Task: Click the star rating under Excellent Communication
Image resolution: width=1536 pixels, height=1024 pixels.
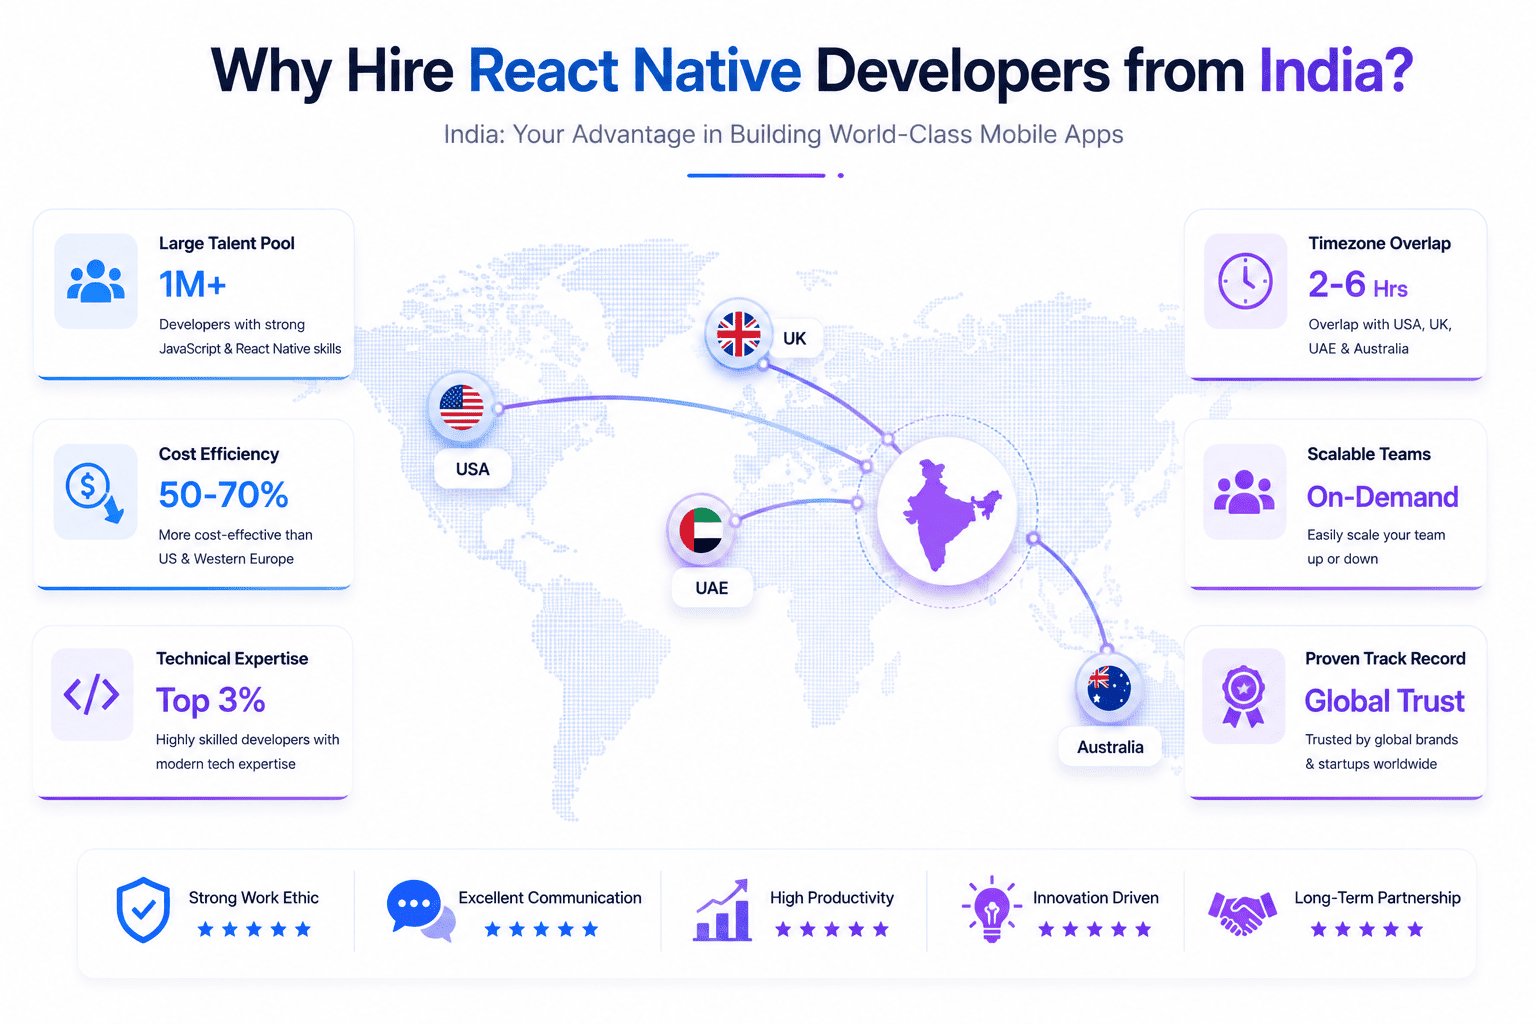Action: (541, 929)
